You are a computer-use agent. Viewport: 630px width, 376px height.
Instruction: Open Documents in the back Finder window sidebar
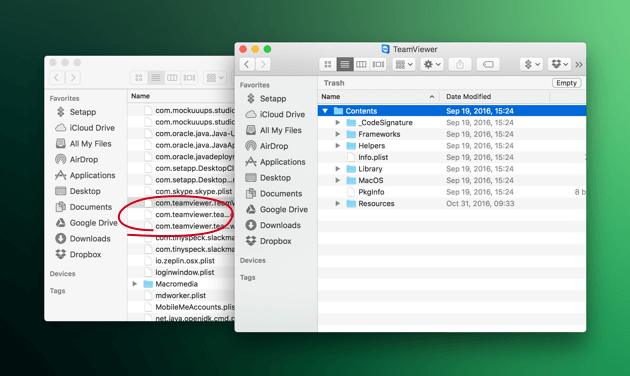[84, 207]
